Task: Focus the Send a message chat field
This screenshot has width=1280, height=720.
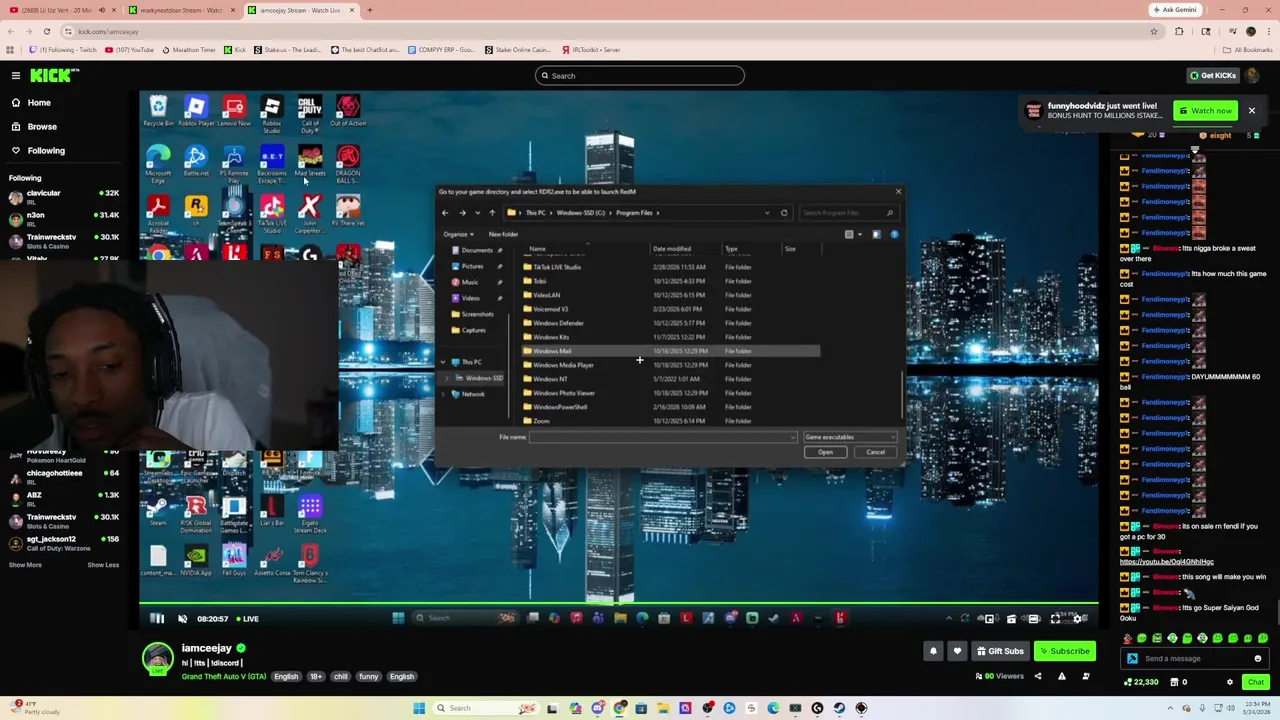Action: click(1195, 658)
